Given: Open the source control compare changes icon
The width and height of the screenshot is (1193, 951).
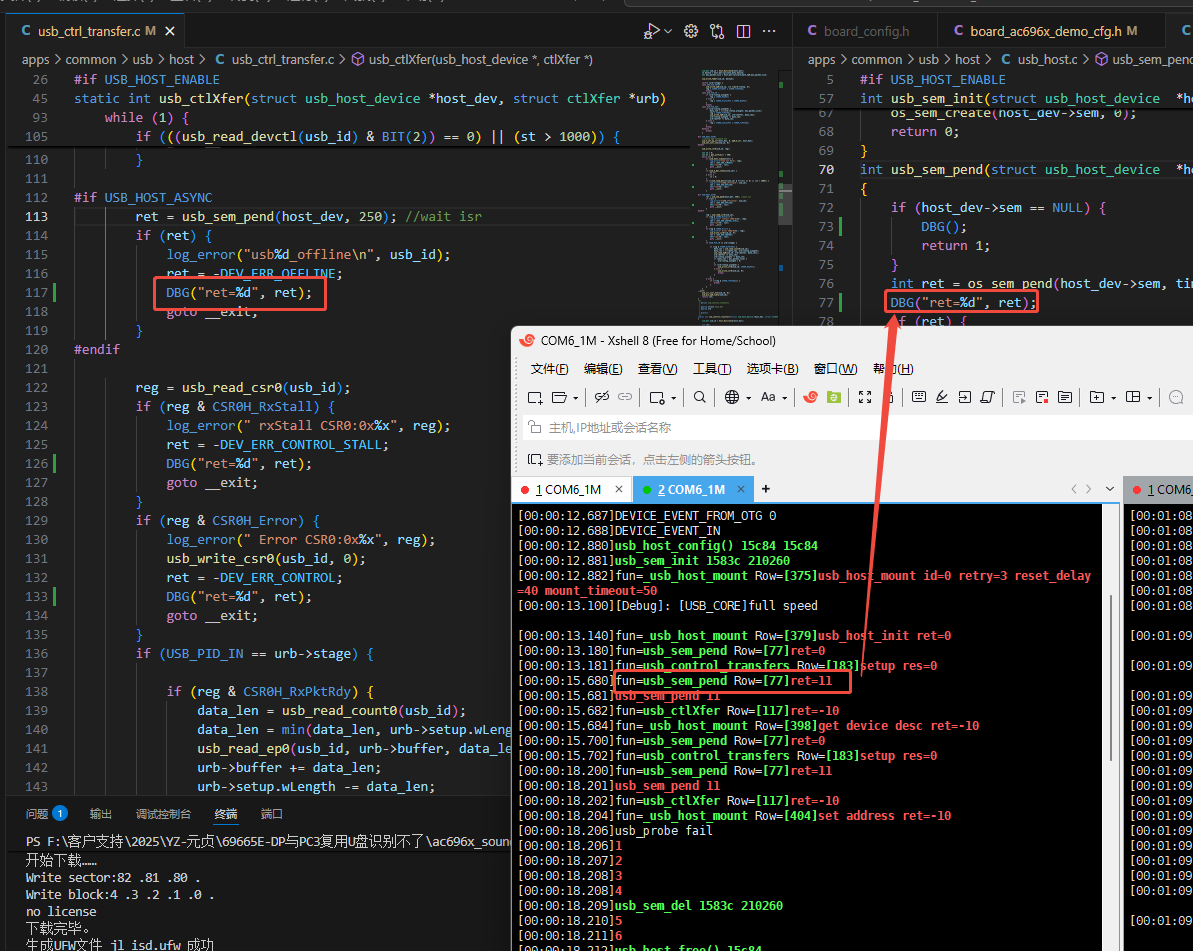Looking at the screenshot, I should pyautogui.click(x=717, y=31).
